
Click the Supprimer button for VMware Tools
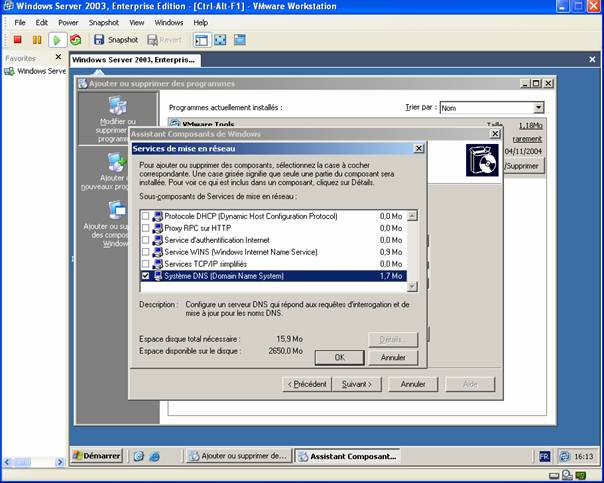tap(523, 166)
